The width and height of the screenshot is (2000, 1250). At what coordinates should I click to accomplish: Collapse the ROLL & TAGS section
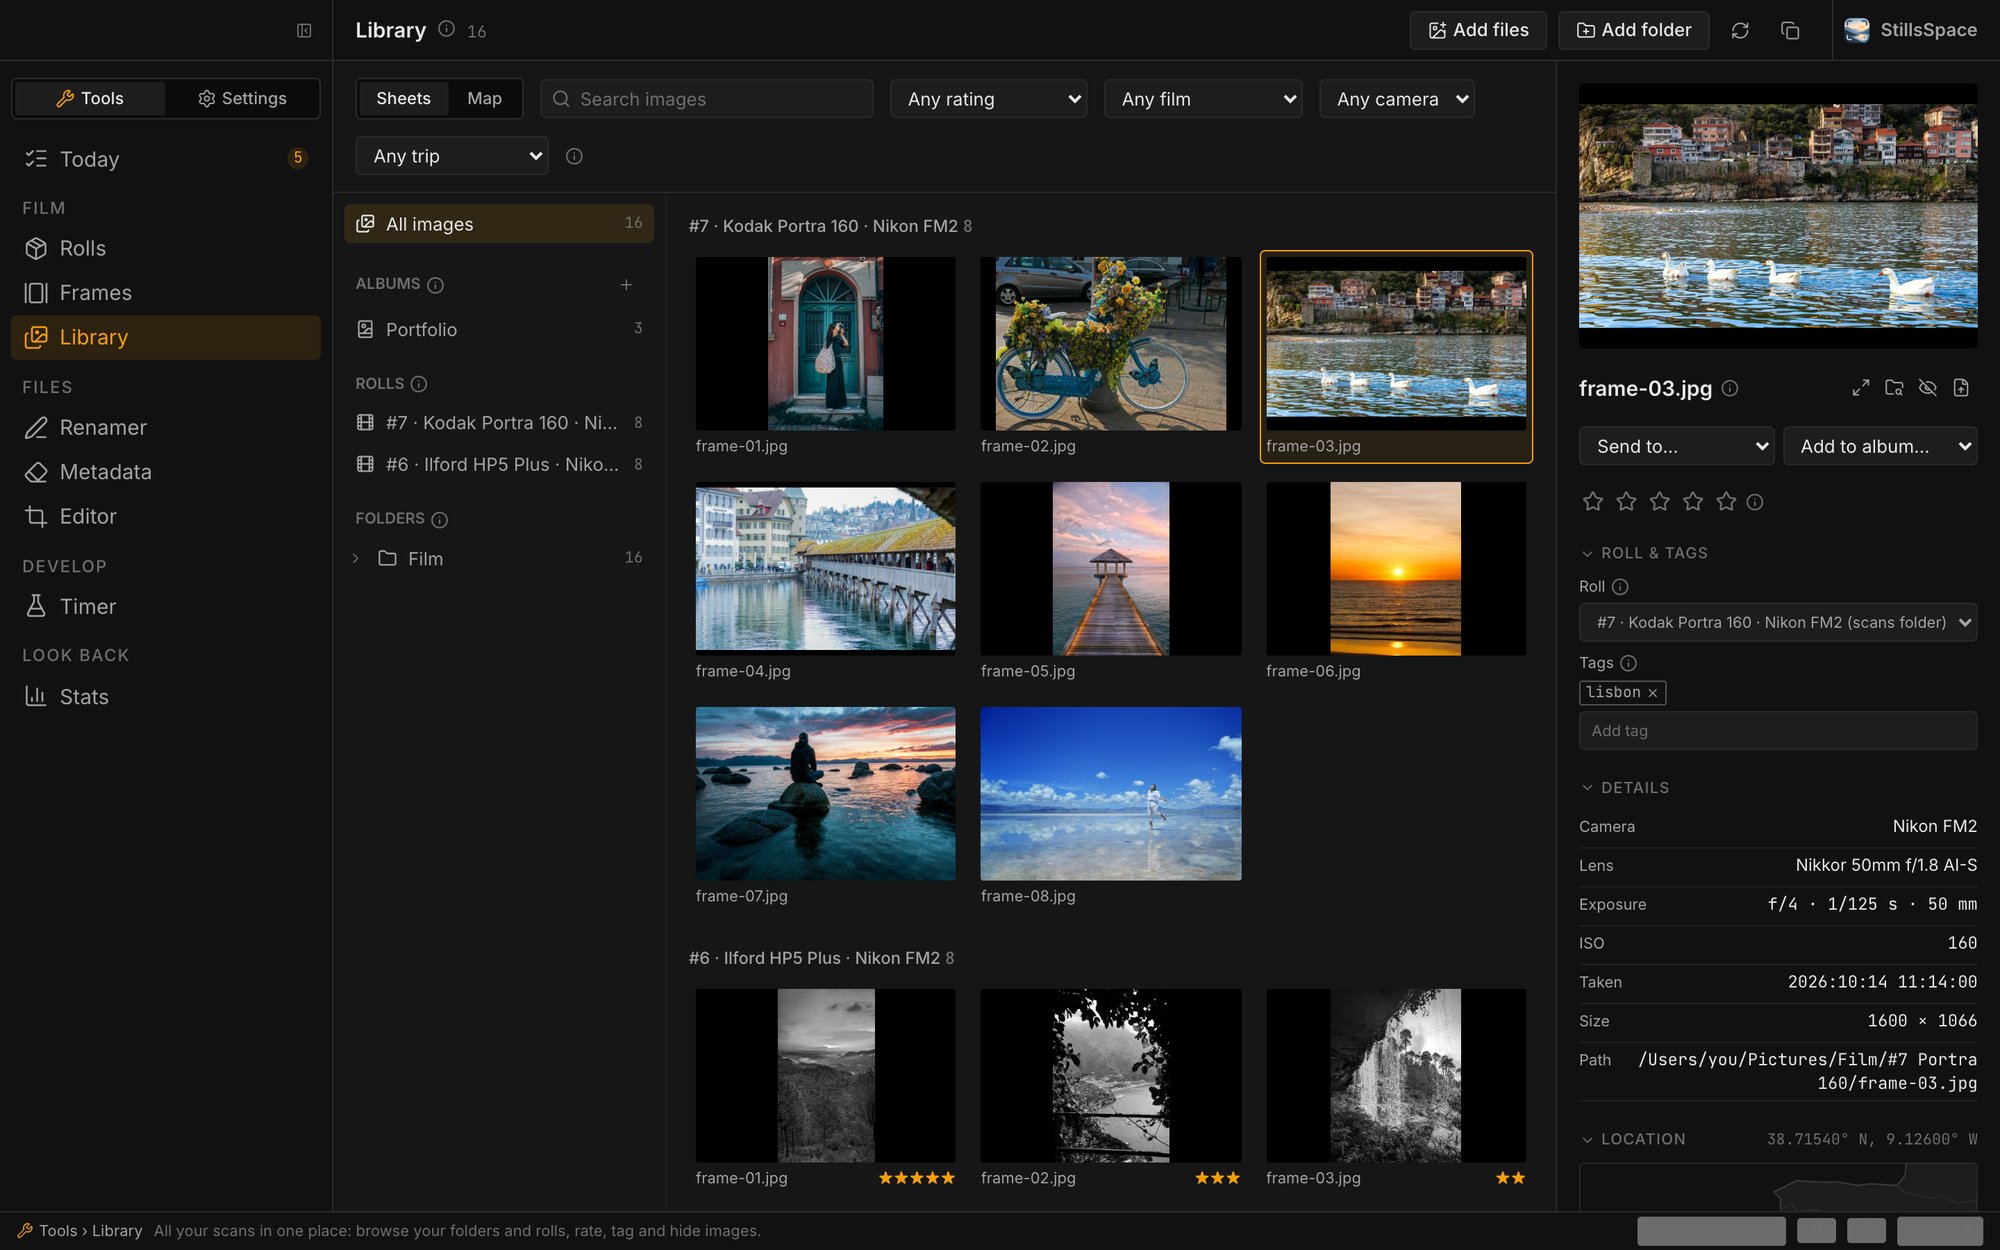1644,553
